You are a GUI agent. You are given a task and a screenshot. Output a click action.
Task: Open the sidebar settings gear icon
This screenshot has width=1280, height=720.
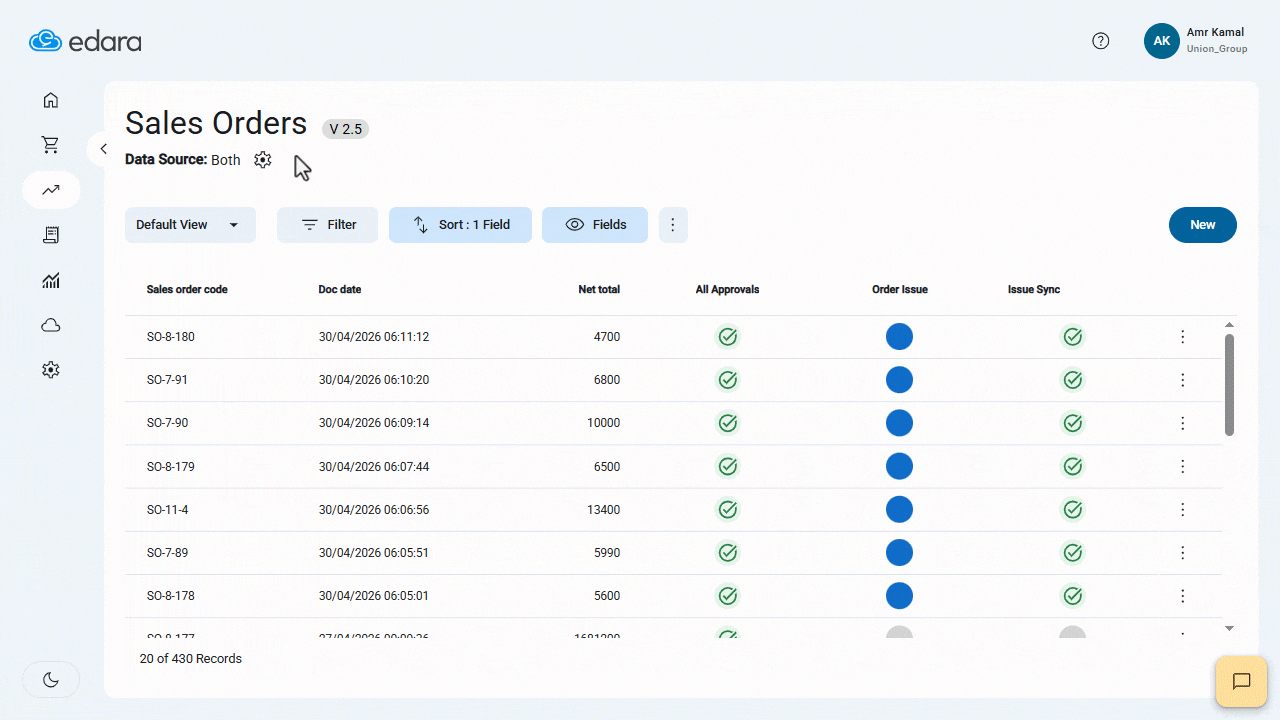coord(51,370)
